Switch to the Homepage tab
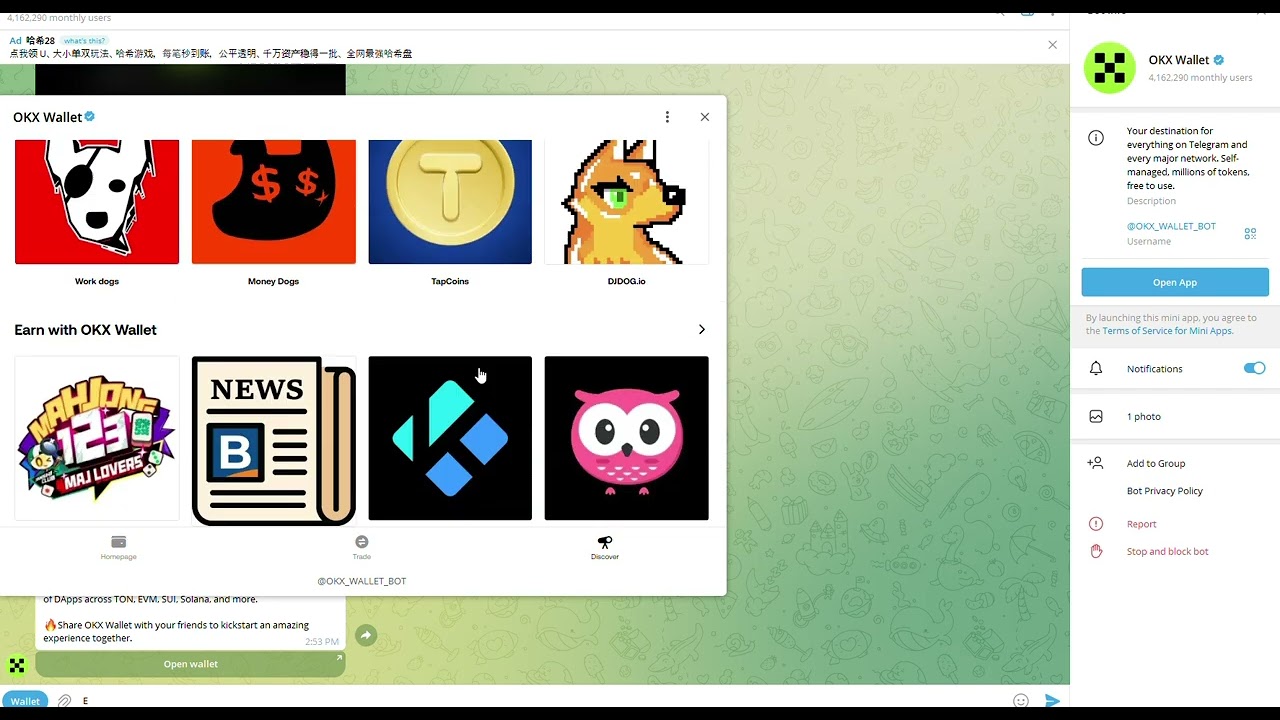Viewport: 1280px width, 720px height. (x=119, y=547)
